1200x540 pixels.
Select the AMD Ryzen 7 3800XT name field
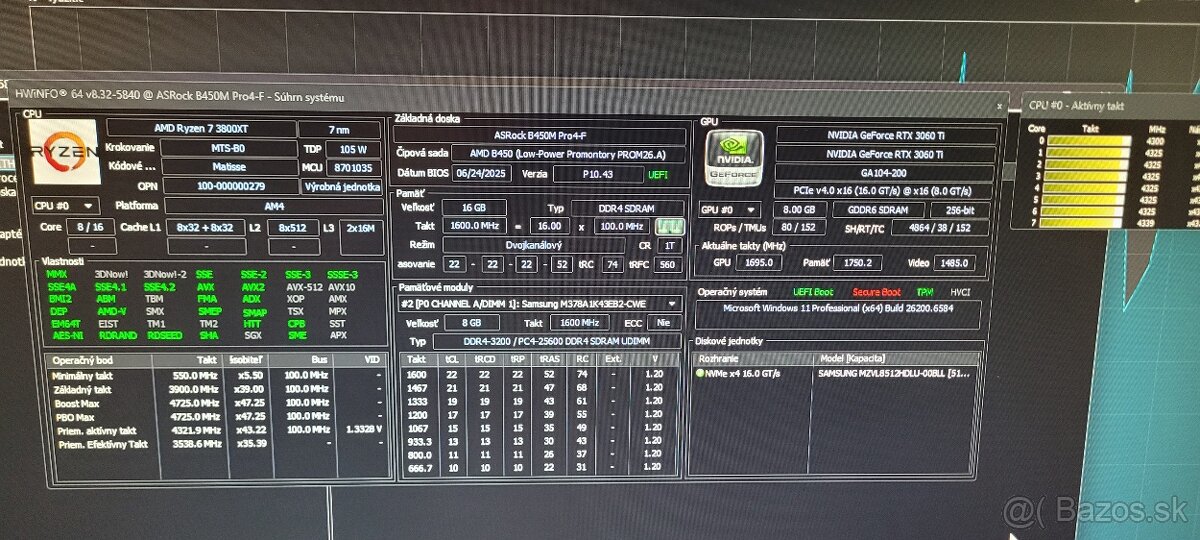(202, 127)
